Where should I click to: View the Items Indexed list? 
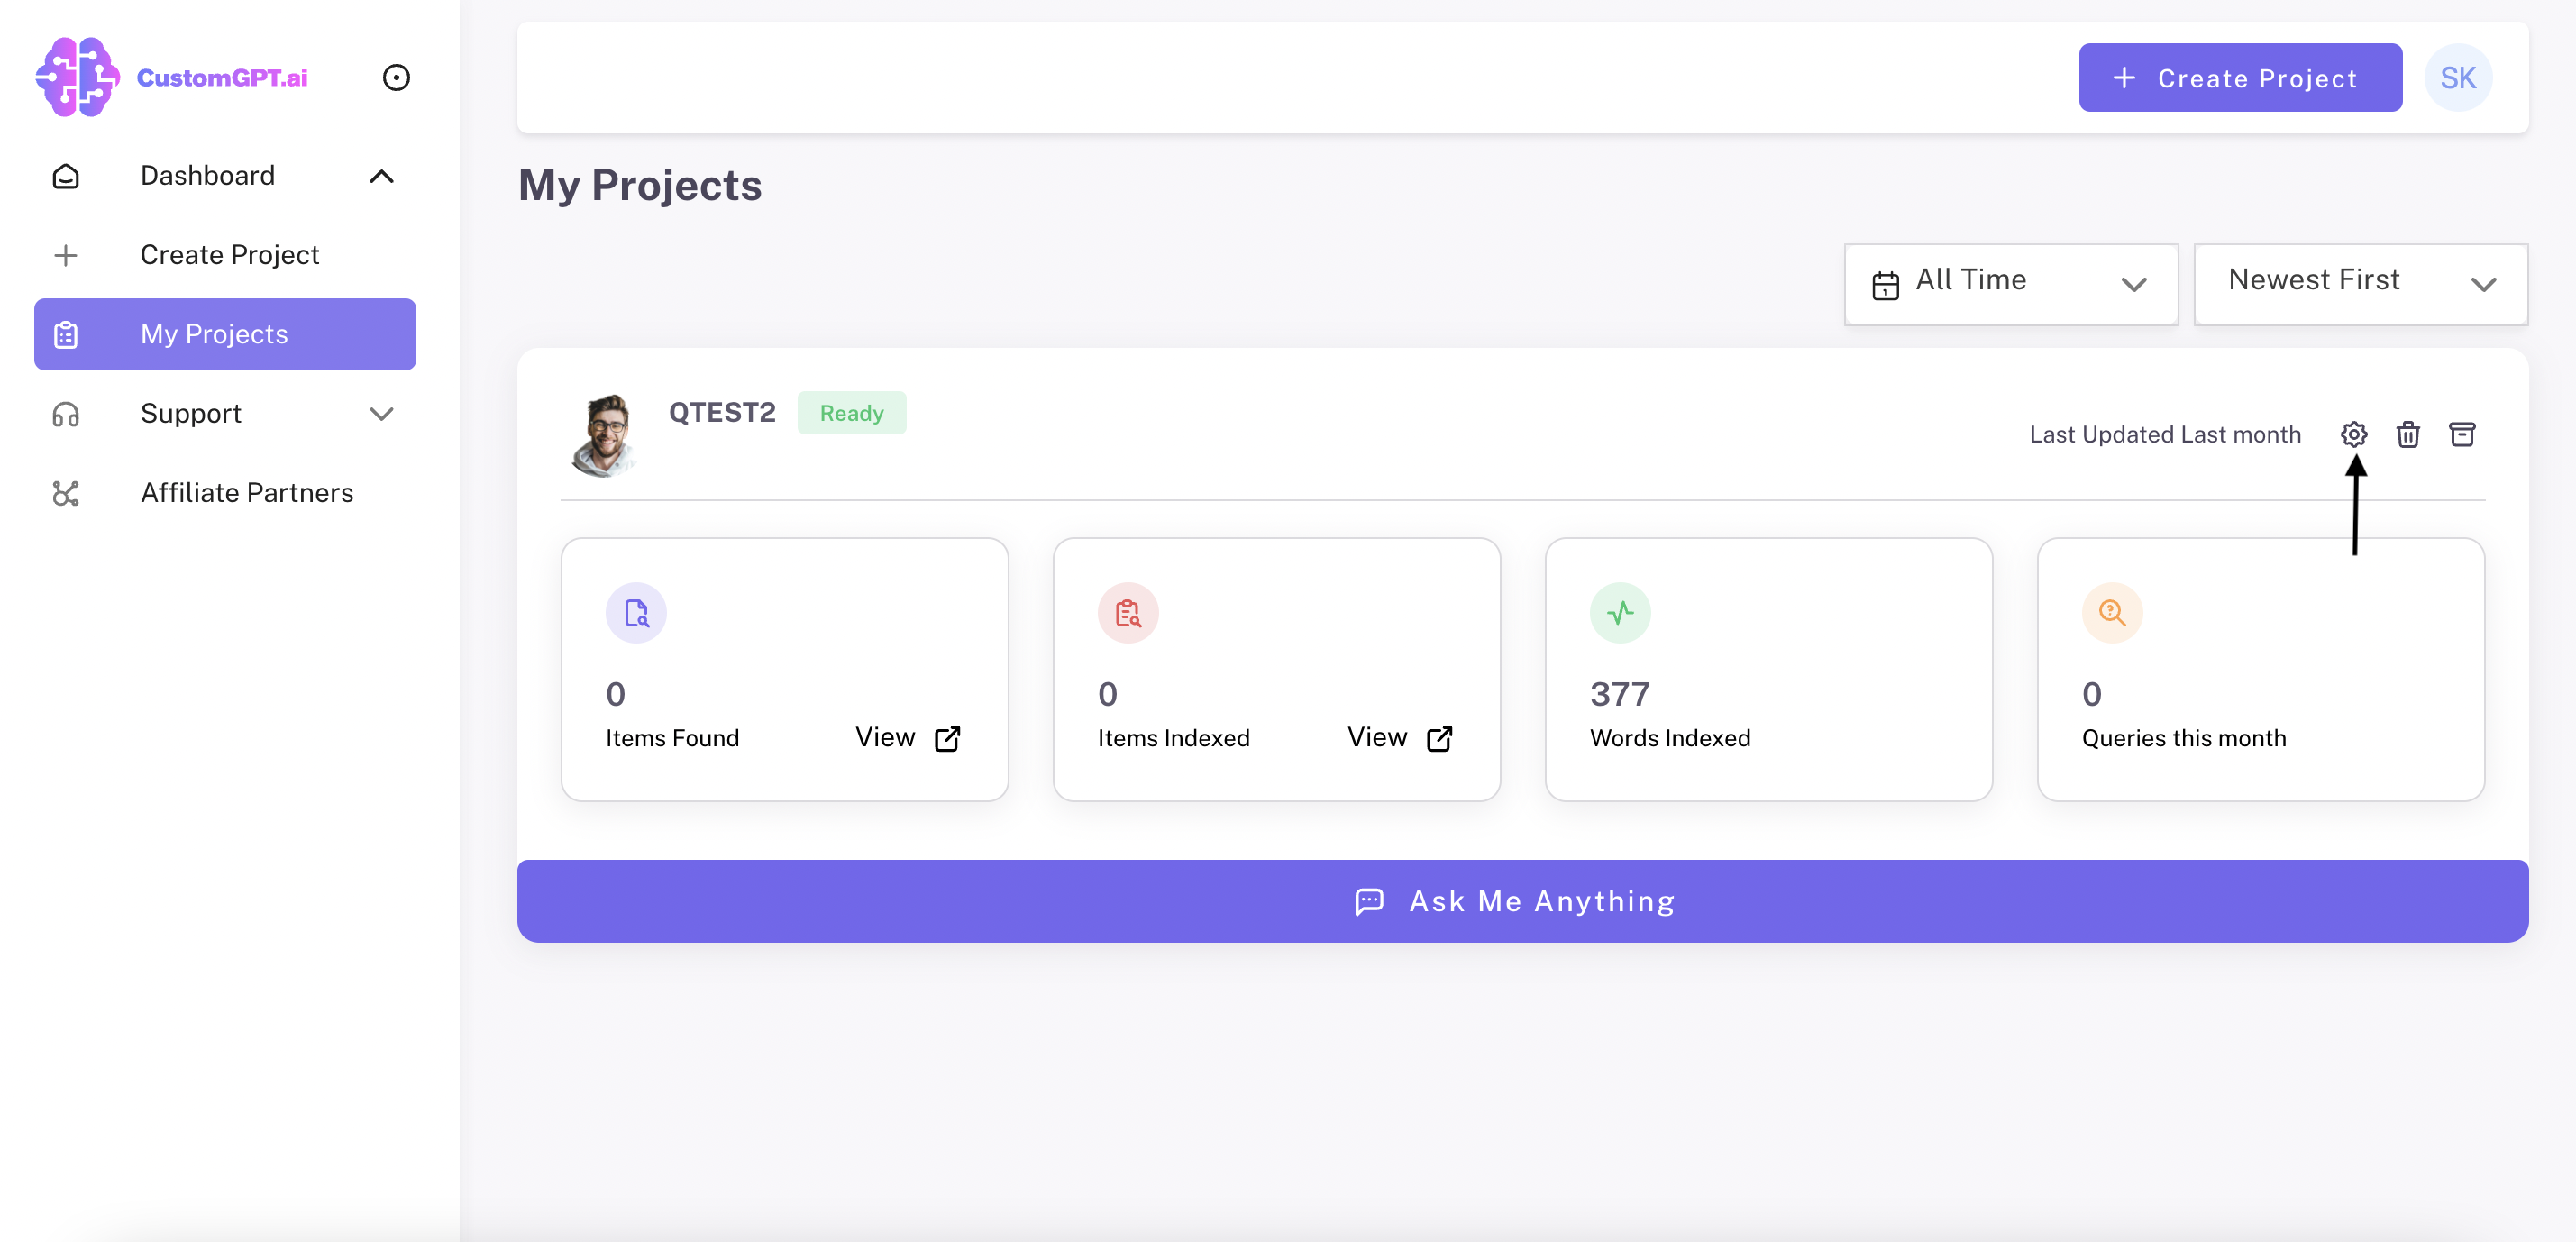[1399, 738]
